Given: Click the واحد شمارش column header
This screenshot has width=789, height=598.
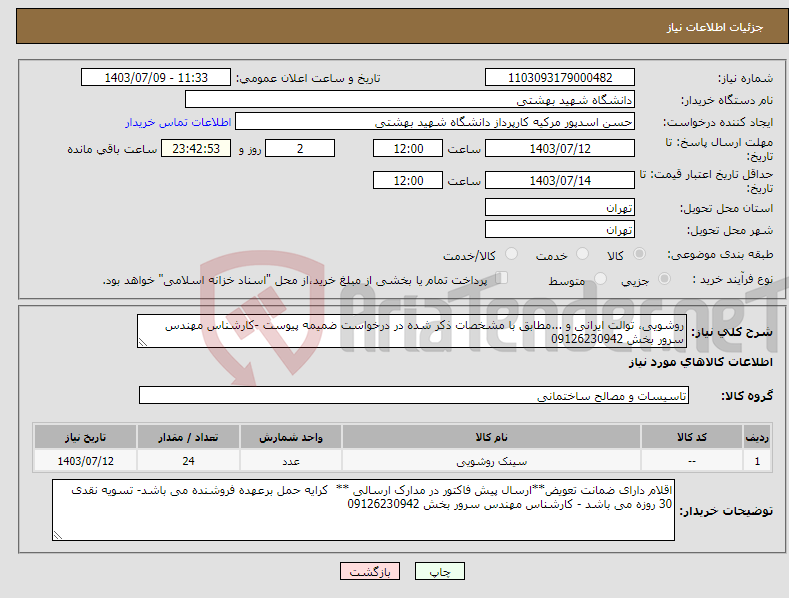Looking at the screenshot, I should pyautogui.click(x=291, y=437).
